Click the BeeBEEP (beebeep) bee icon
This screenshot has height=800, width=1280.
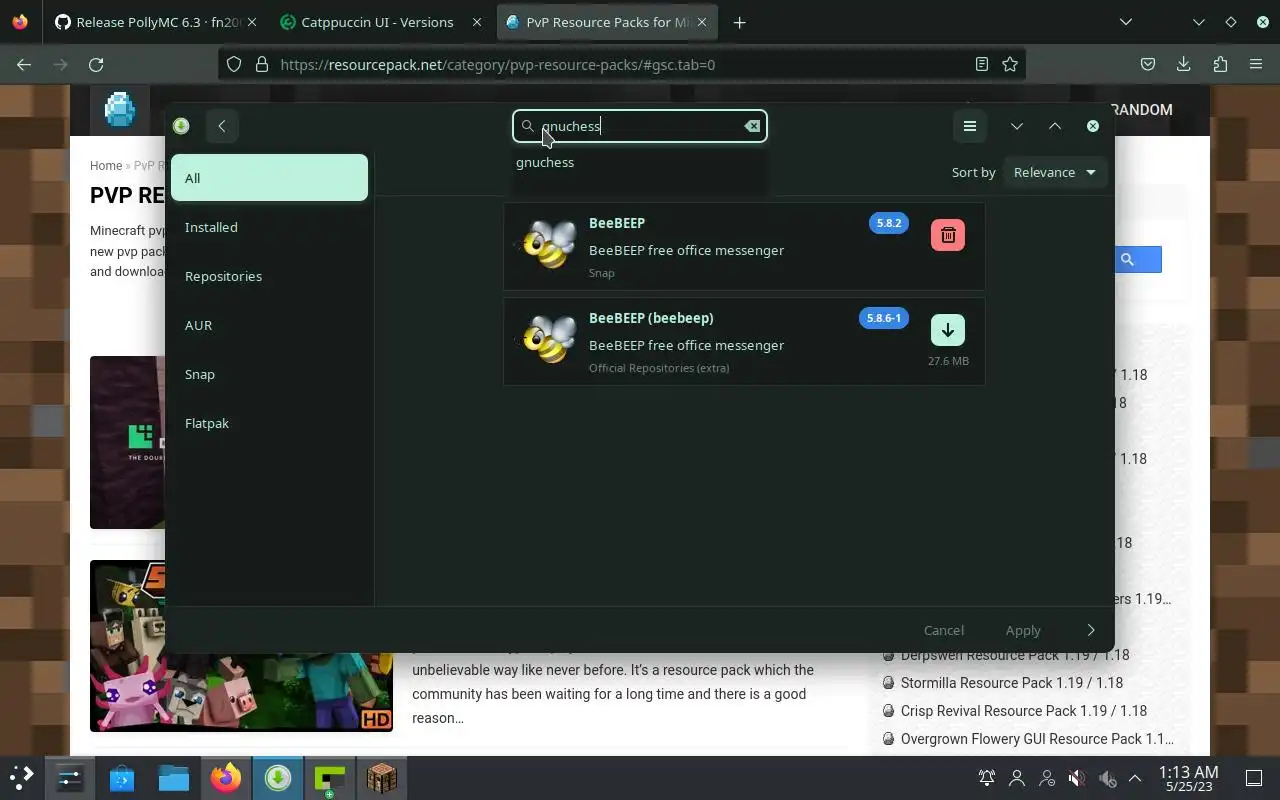[549, 340]
